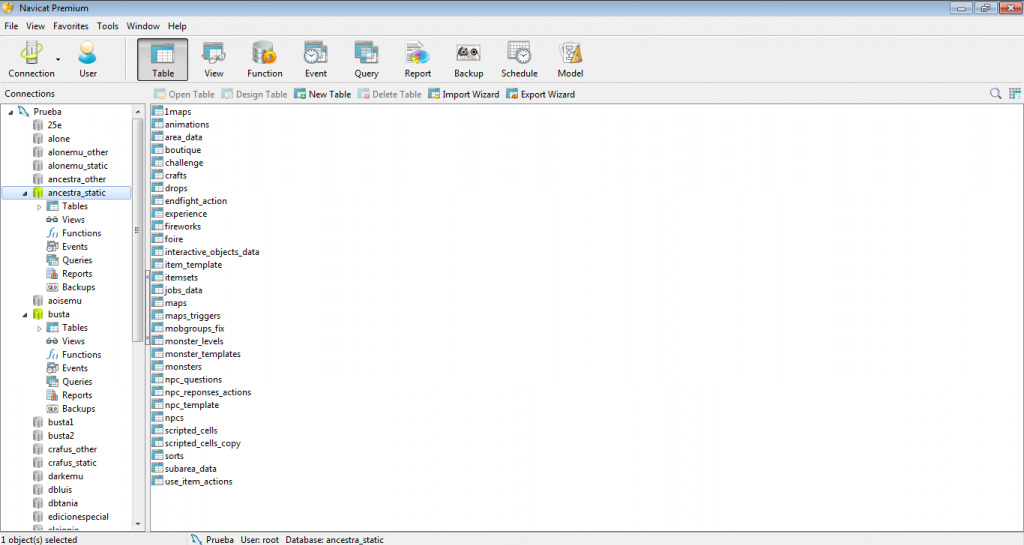Select the Schedule toolbar icon
1024x545 pixels.
click(x=519, y=59)
